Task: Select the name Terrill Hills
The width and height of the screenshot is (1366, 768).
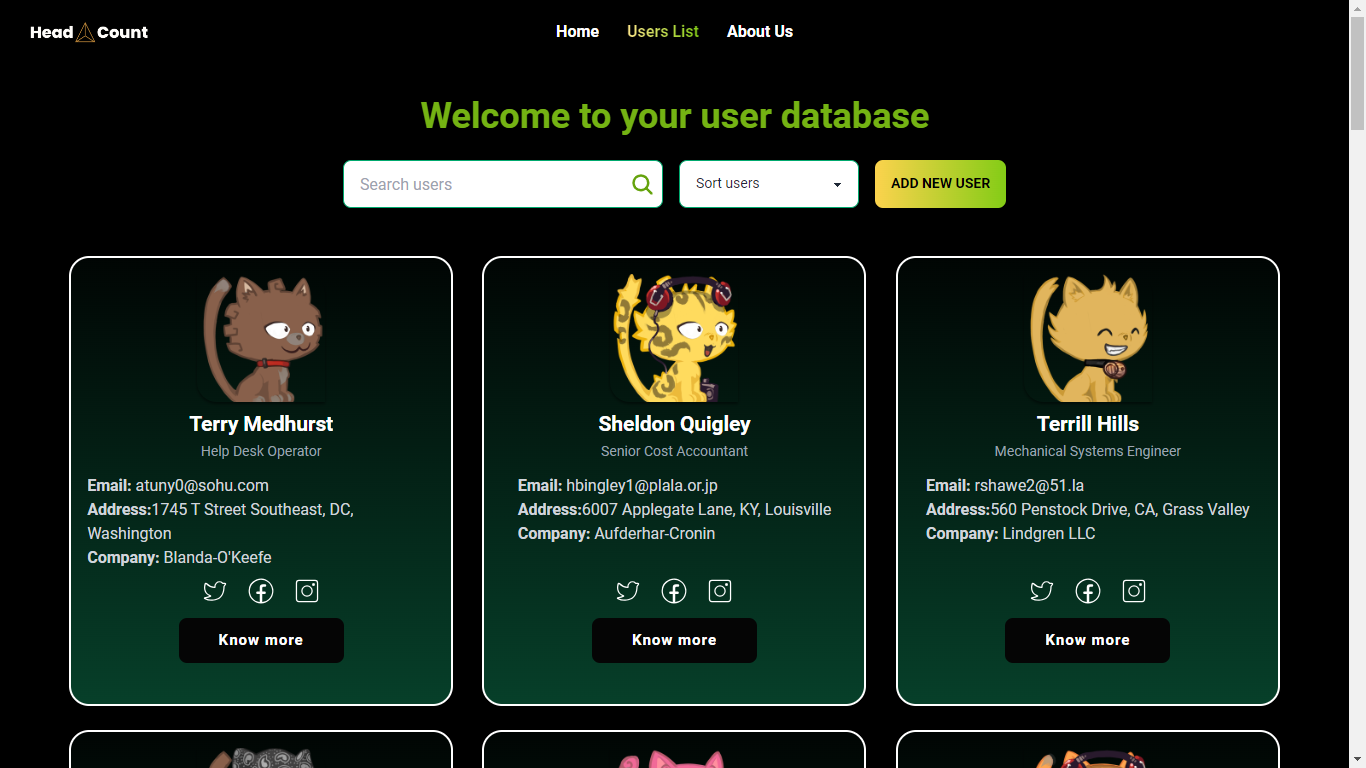Action: [x=1088, y=424]
